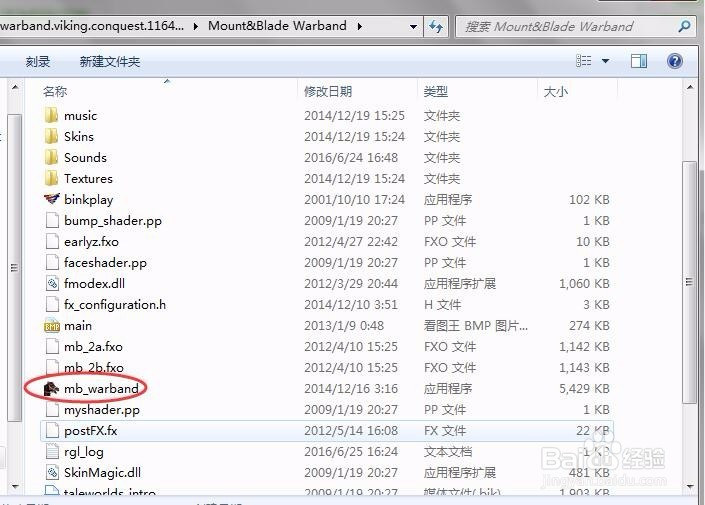Click the binkplay application icon
Viewport: 705px width, 505px height.
pyautogui.click(x=52, y=199)
